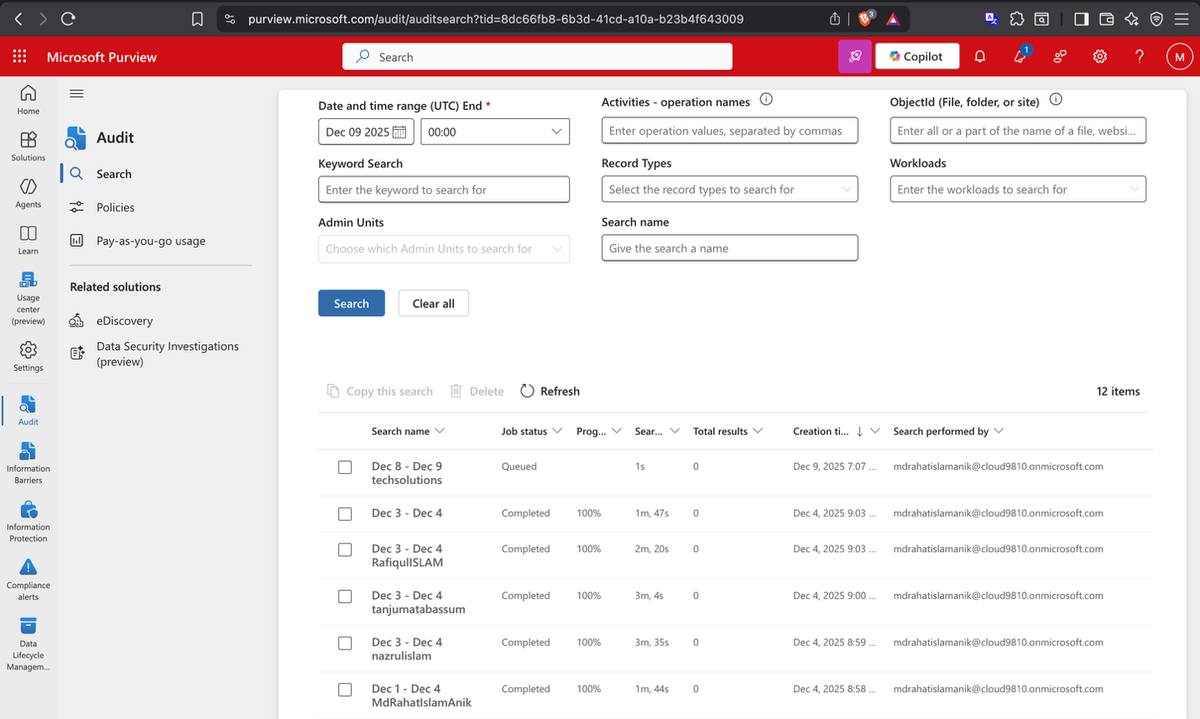Tick checkbox for nazrulislam search
The height and width of the screenshot is (719, 1200).
[345, 643]
